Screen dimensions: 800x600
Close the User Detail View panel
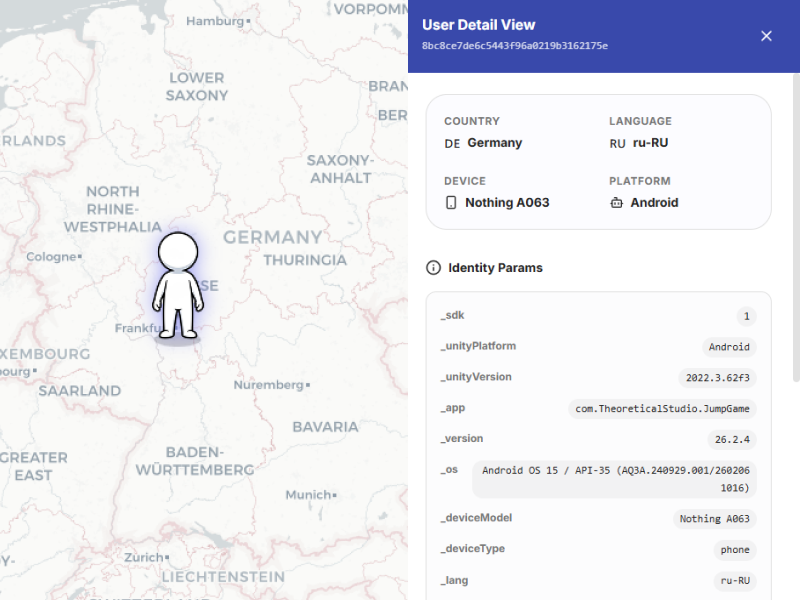[x=766, y=35]
